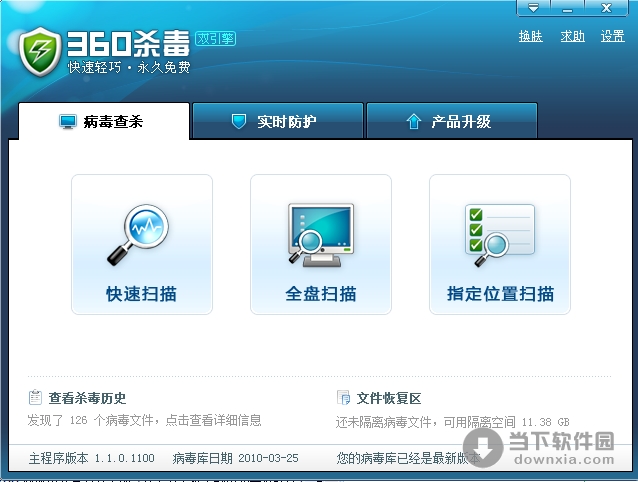
Task: Click the 双引擎 dual engine badge
Action: (215, 38)
